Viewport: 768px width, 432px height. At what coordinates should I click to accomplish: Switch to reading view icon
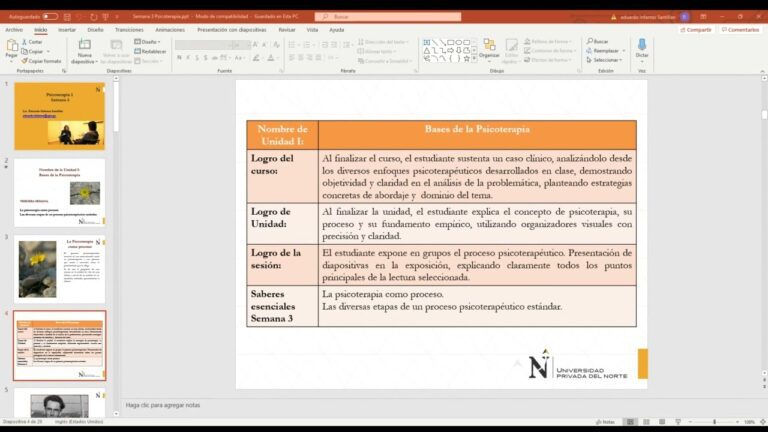click(662, 422)
